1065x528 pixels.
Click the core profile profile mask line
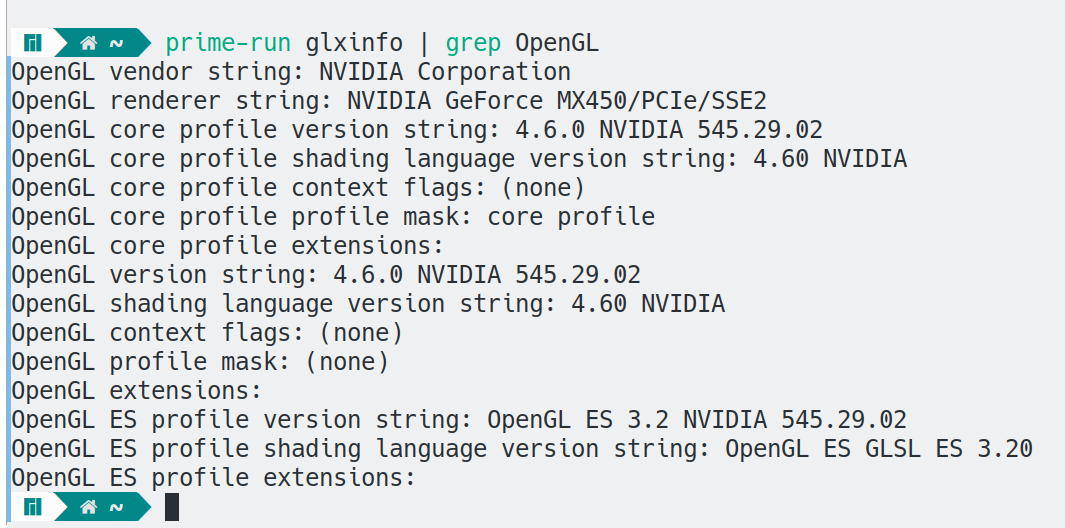click(333, 217)
